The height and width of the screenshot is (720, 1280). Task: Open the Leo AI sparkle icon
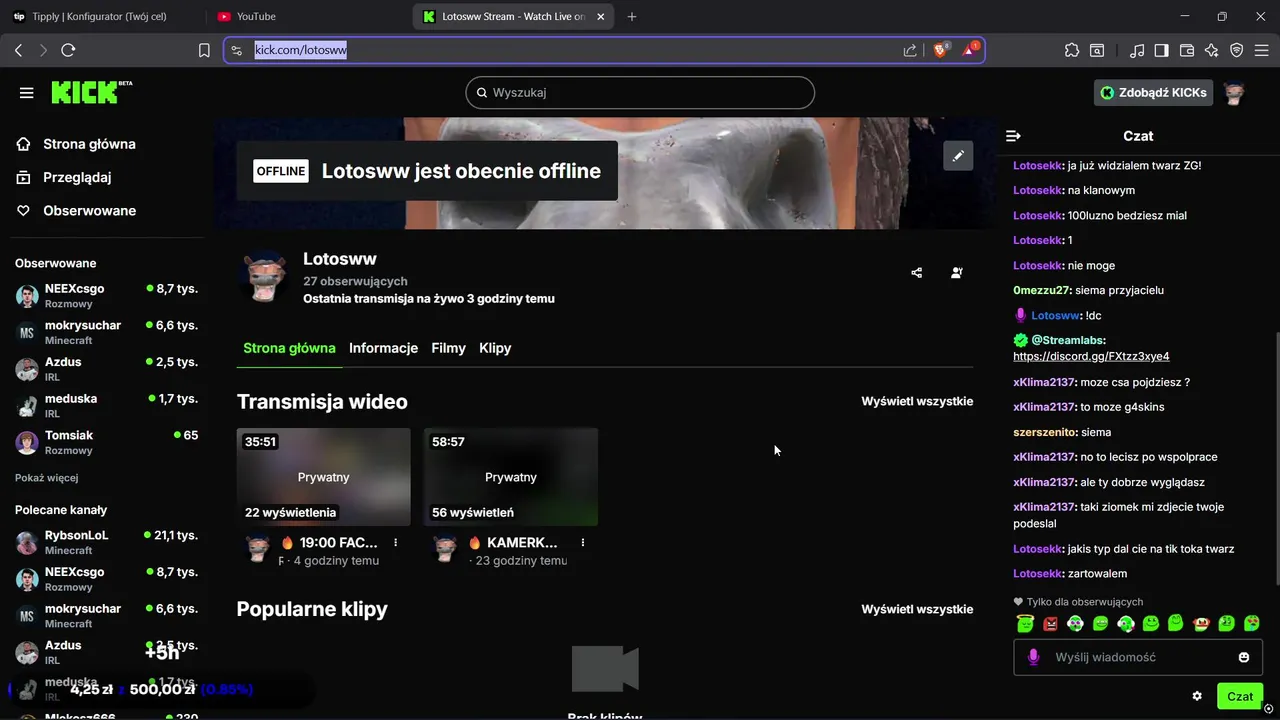1212,50
